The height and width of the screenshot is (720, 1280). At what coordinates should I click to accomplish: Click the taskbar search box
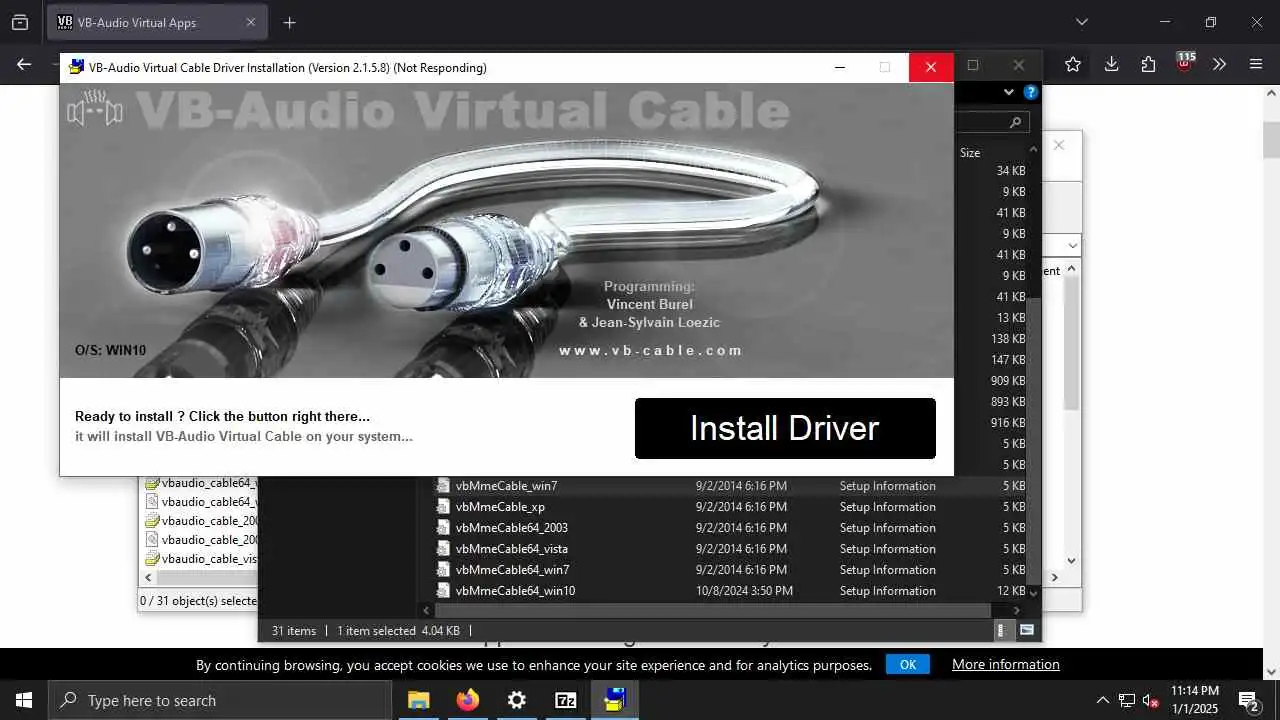[x=220, y=700]
